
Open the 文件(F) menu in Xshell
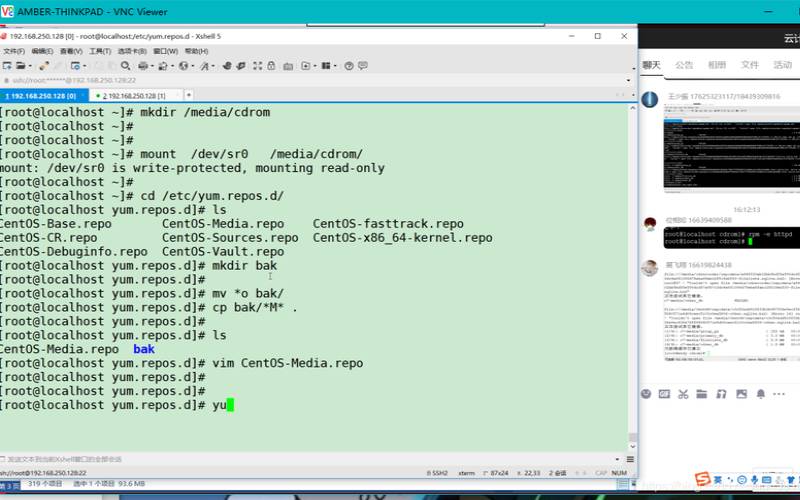[13, 51]
